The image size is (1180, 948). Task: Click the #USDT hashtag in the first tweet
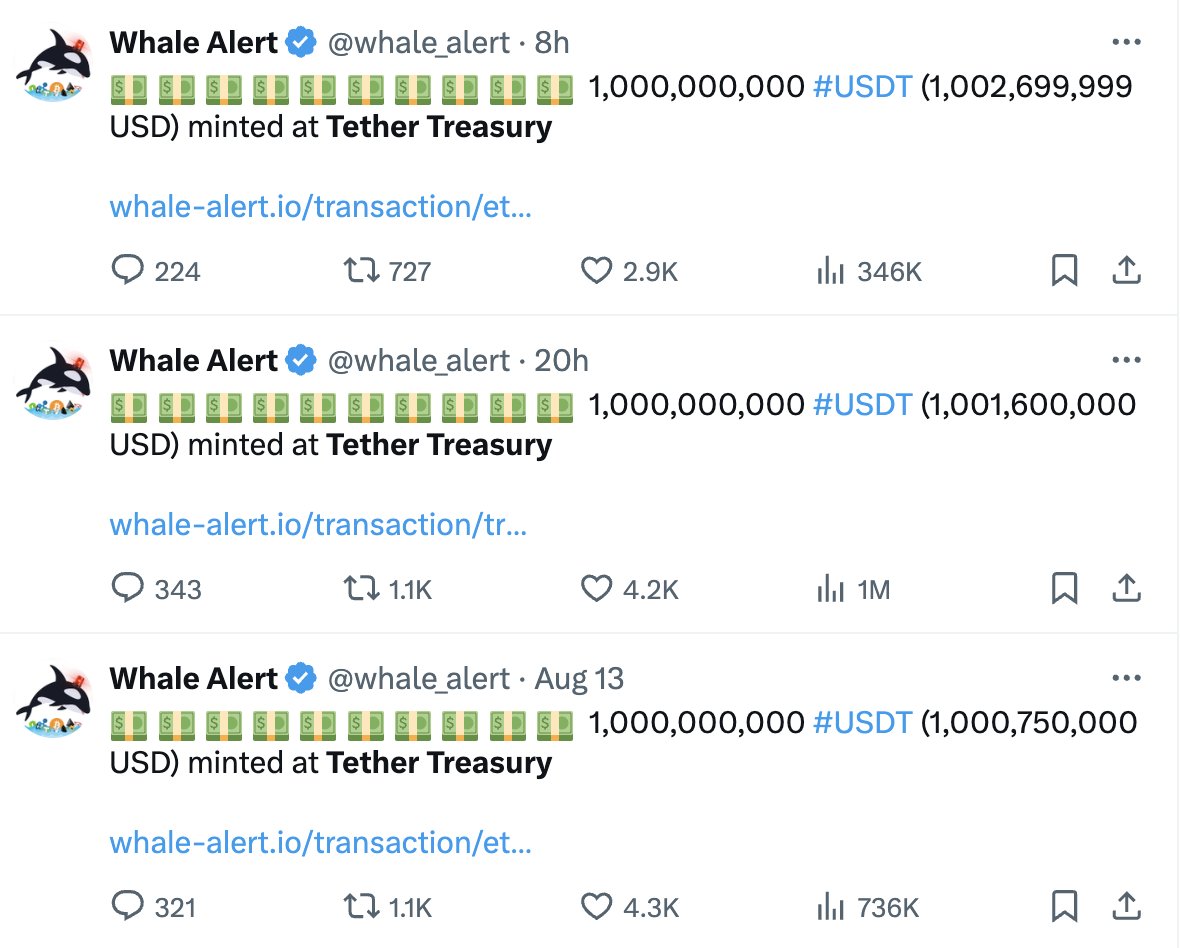(862, 87)
